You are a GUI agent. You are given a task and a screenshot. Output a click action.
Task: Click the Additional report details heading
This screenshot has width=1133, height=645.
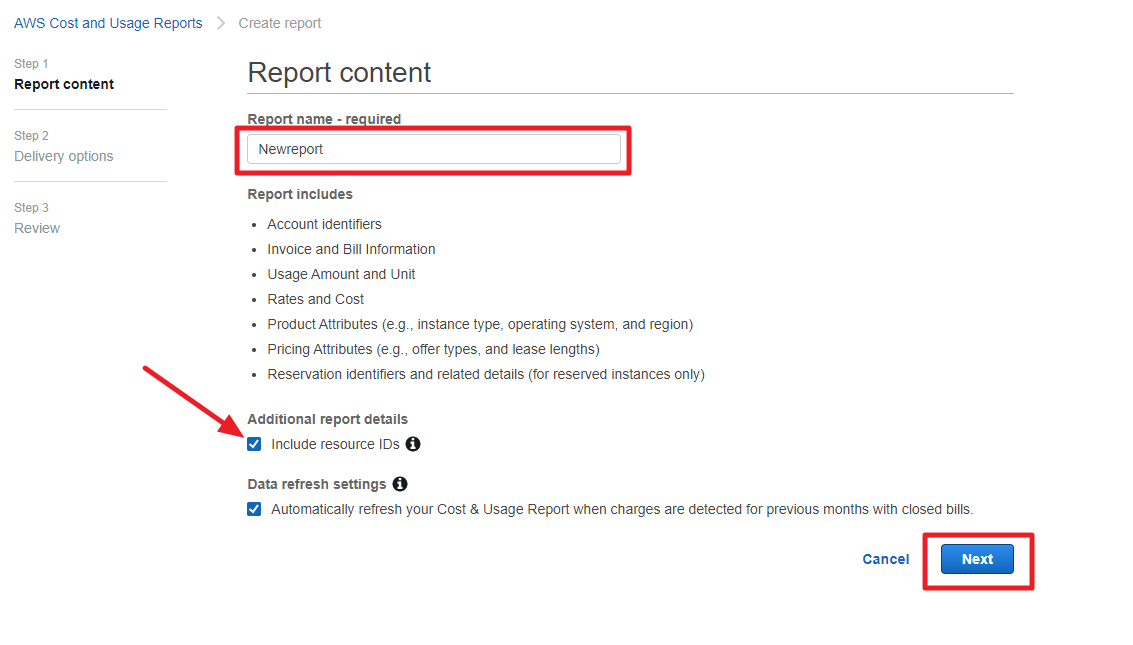(327, 419)
